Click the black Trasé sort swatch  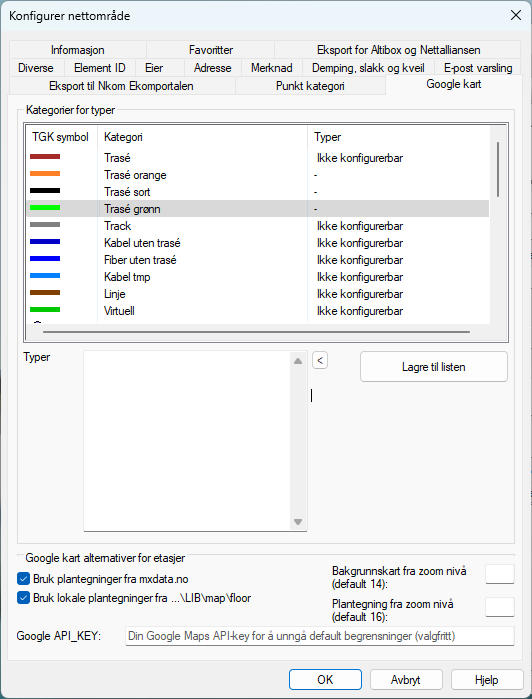point(45,190)
